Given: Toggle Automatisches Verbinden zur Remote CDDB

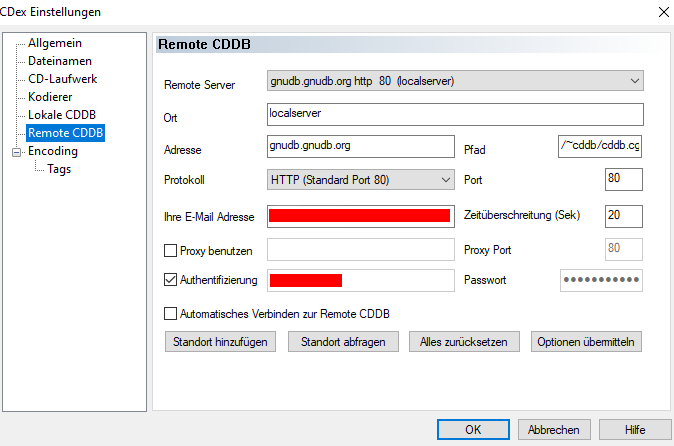Looking at the screenshot, I should (x=171, y=314).
